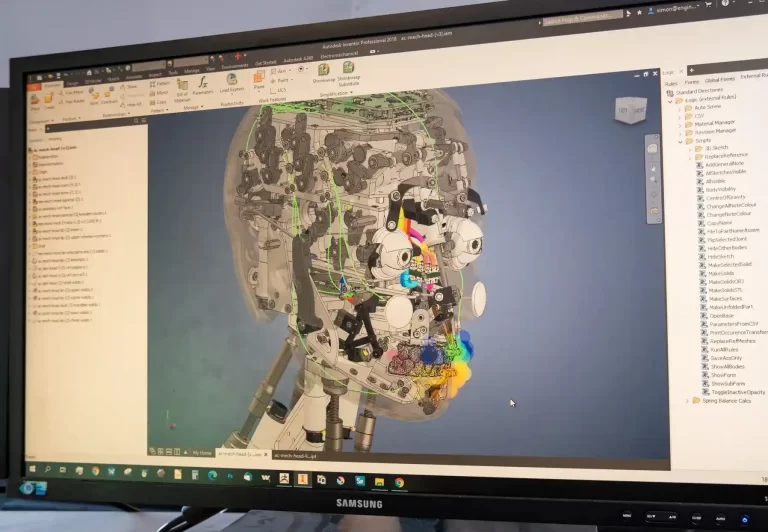The height and width of the screenshot is (532, 768).
Task: Expand the Simplification panel dropdown
Action: 351,93
